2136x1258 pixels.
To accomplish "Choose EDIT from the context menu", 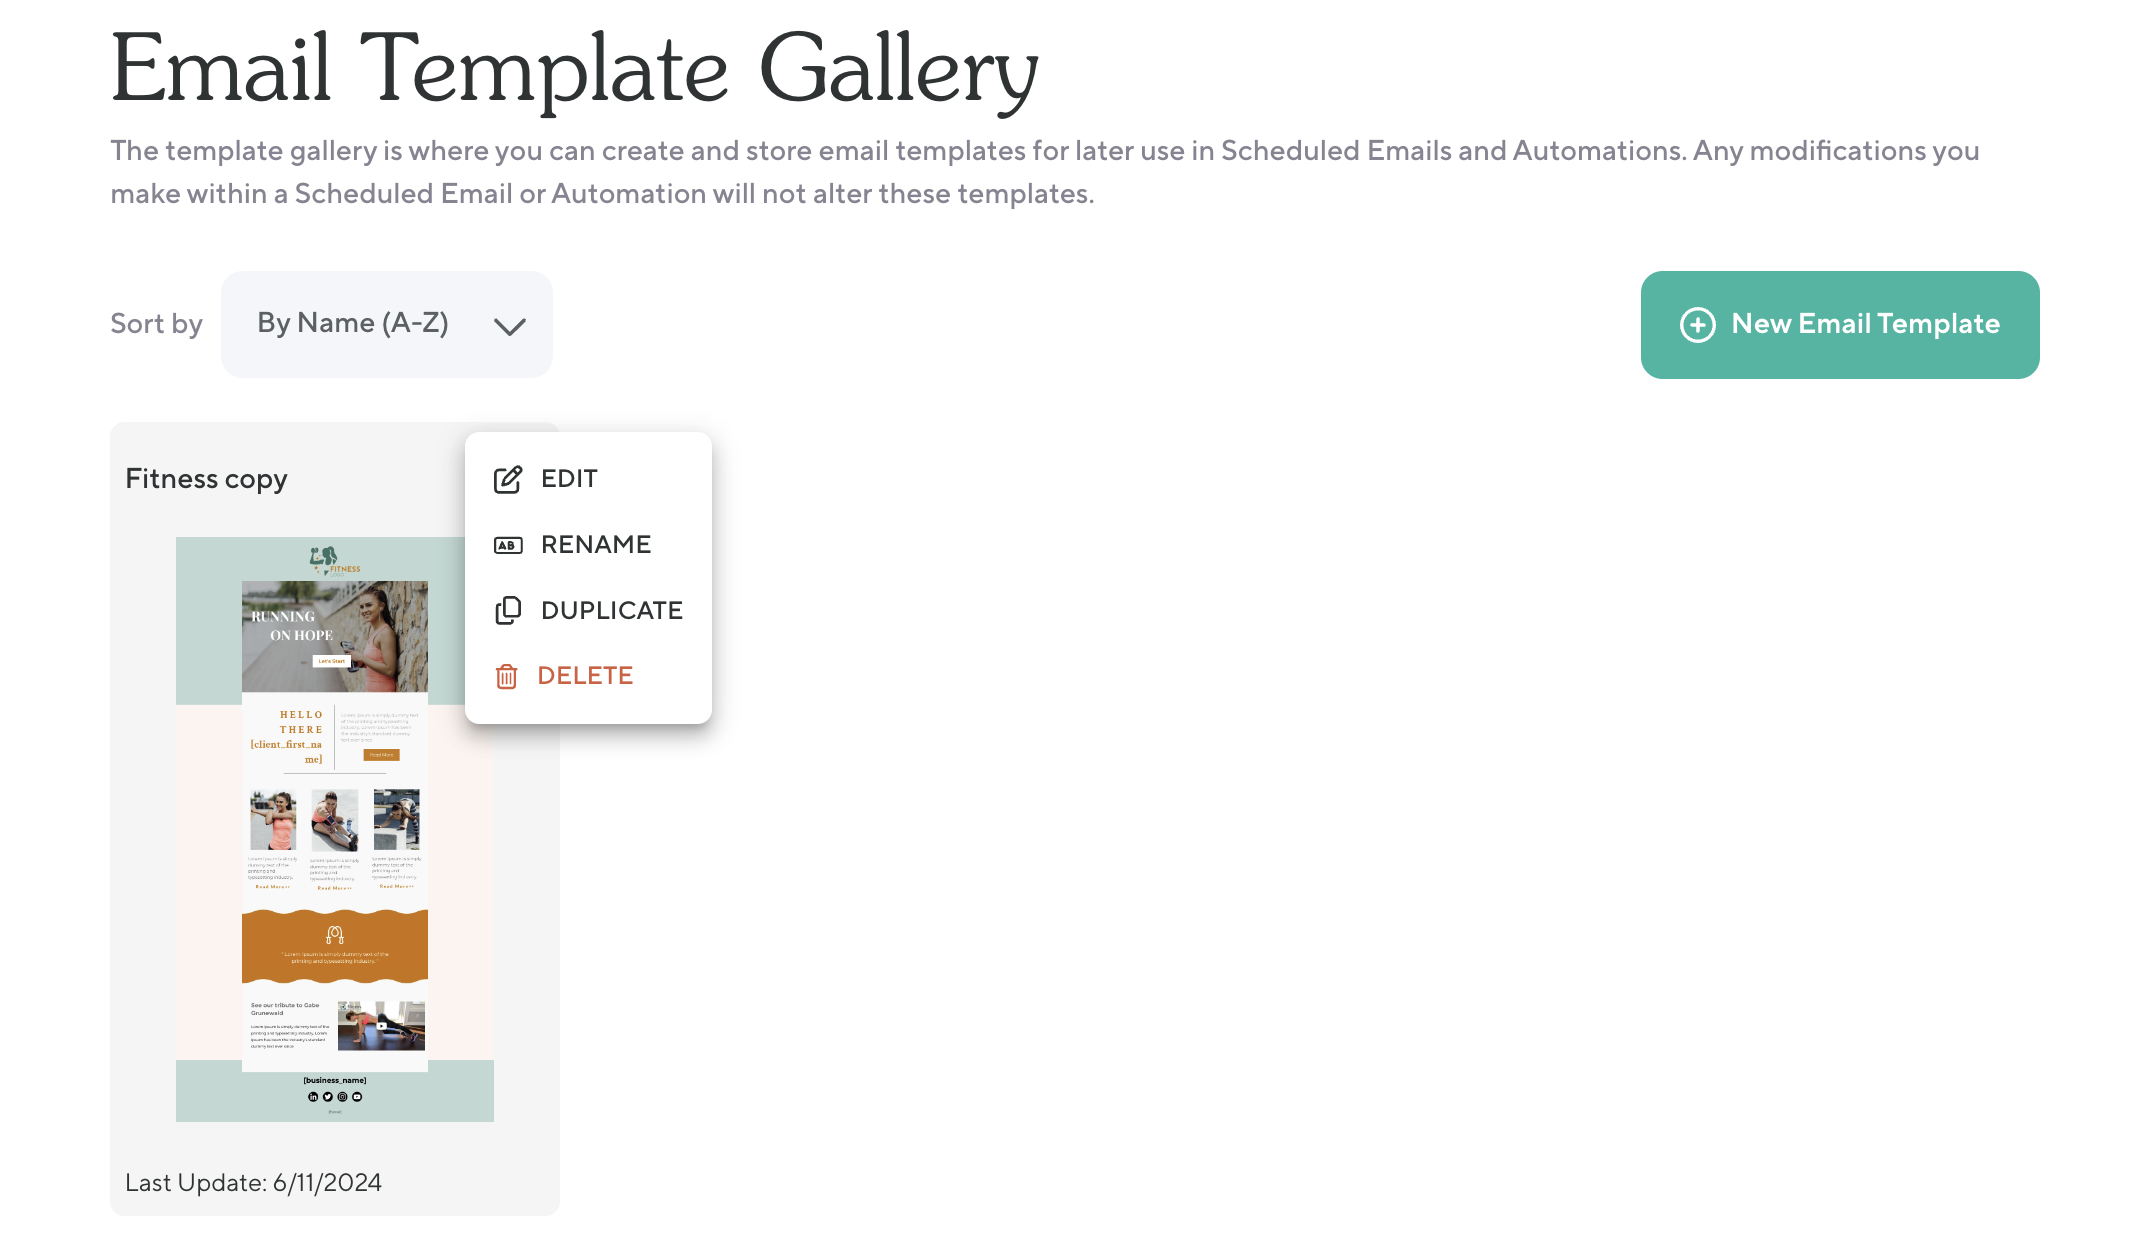I will tap(569, 479).
